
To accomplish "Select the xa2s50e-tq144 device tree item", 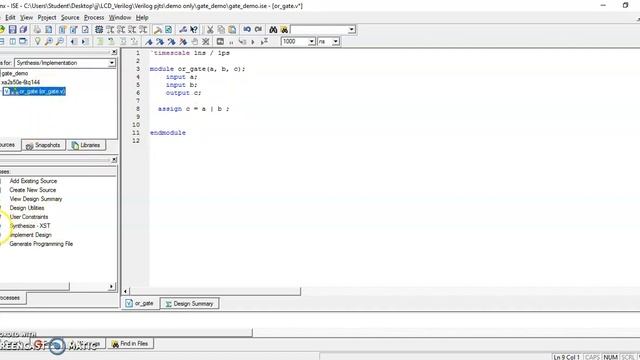I will click(x=20, y=82).
